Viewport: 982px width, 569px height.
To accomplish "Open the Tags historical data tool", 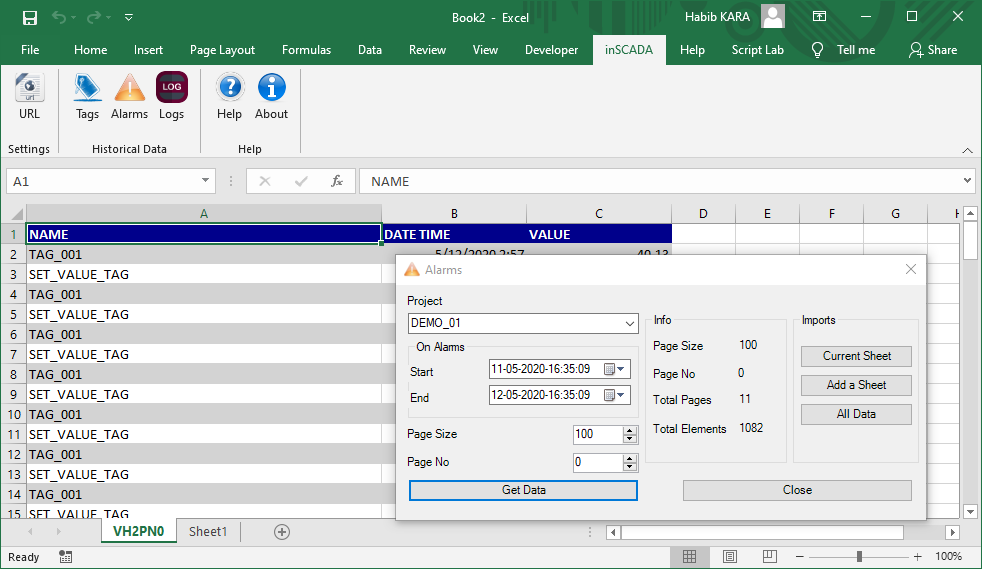I will 87,96.
